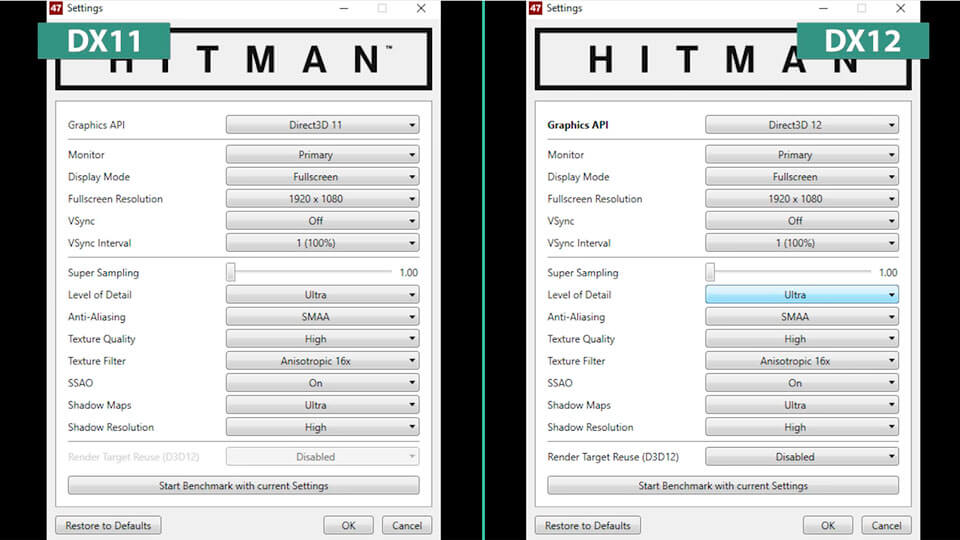Screen dimensions: 960x540
Task: Click the Texture Filter label in DX11 window
Action: point(97,361)
